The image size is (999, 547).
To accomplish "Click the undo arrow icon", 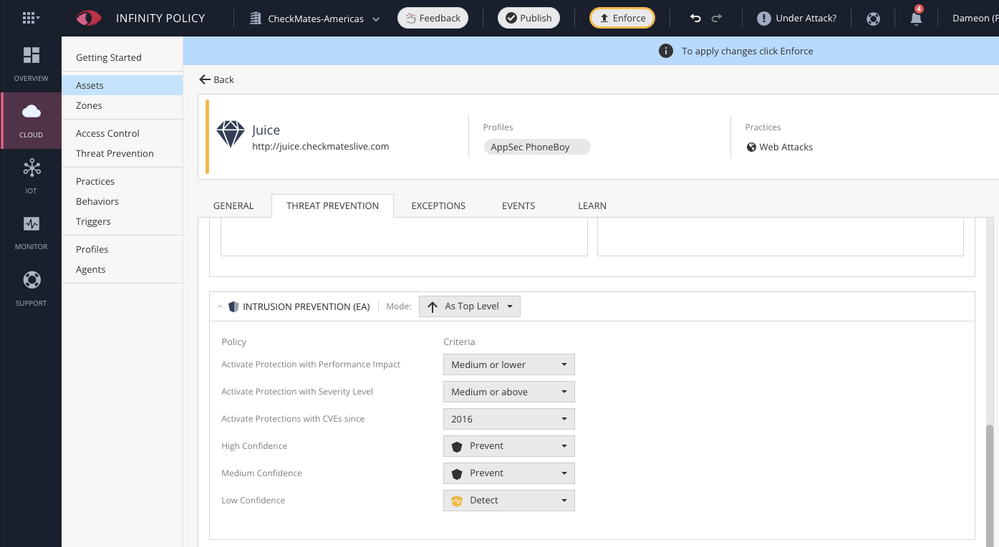I will (x=695, y=18).
